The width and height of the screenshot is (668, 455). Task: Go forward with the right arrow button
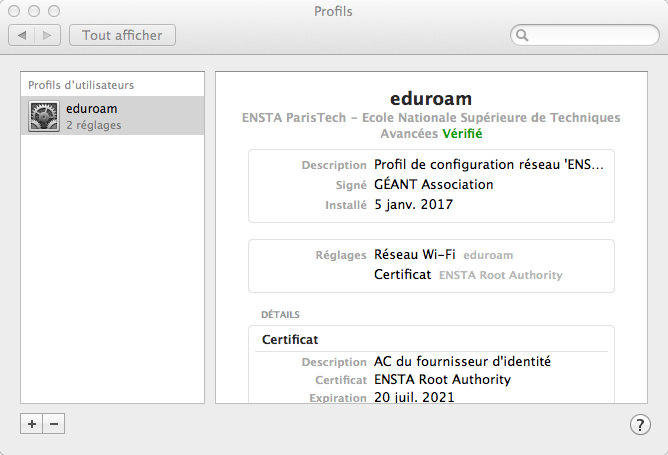pos(47,35)
